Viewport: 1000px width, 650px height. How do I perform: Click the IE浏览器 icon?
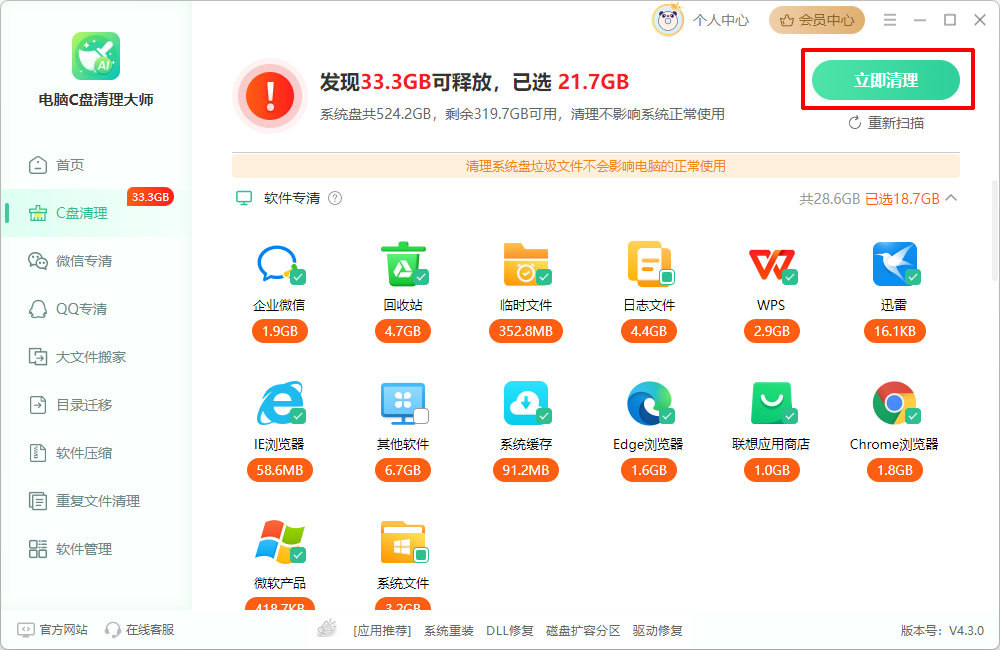click(x=280, y=403)
